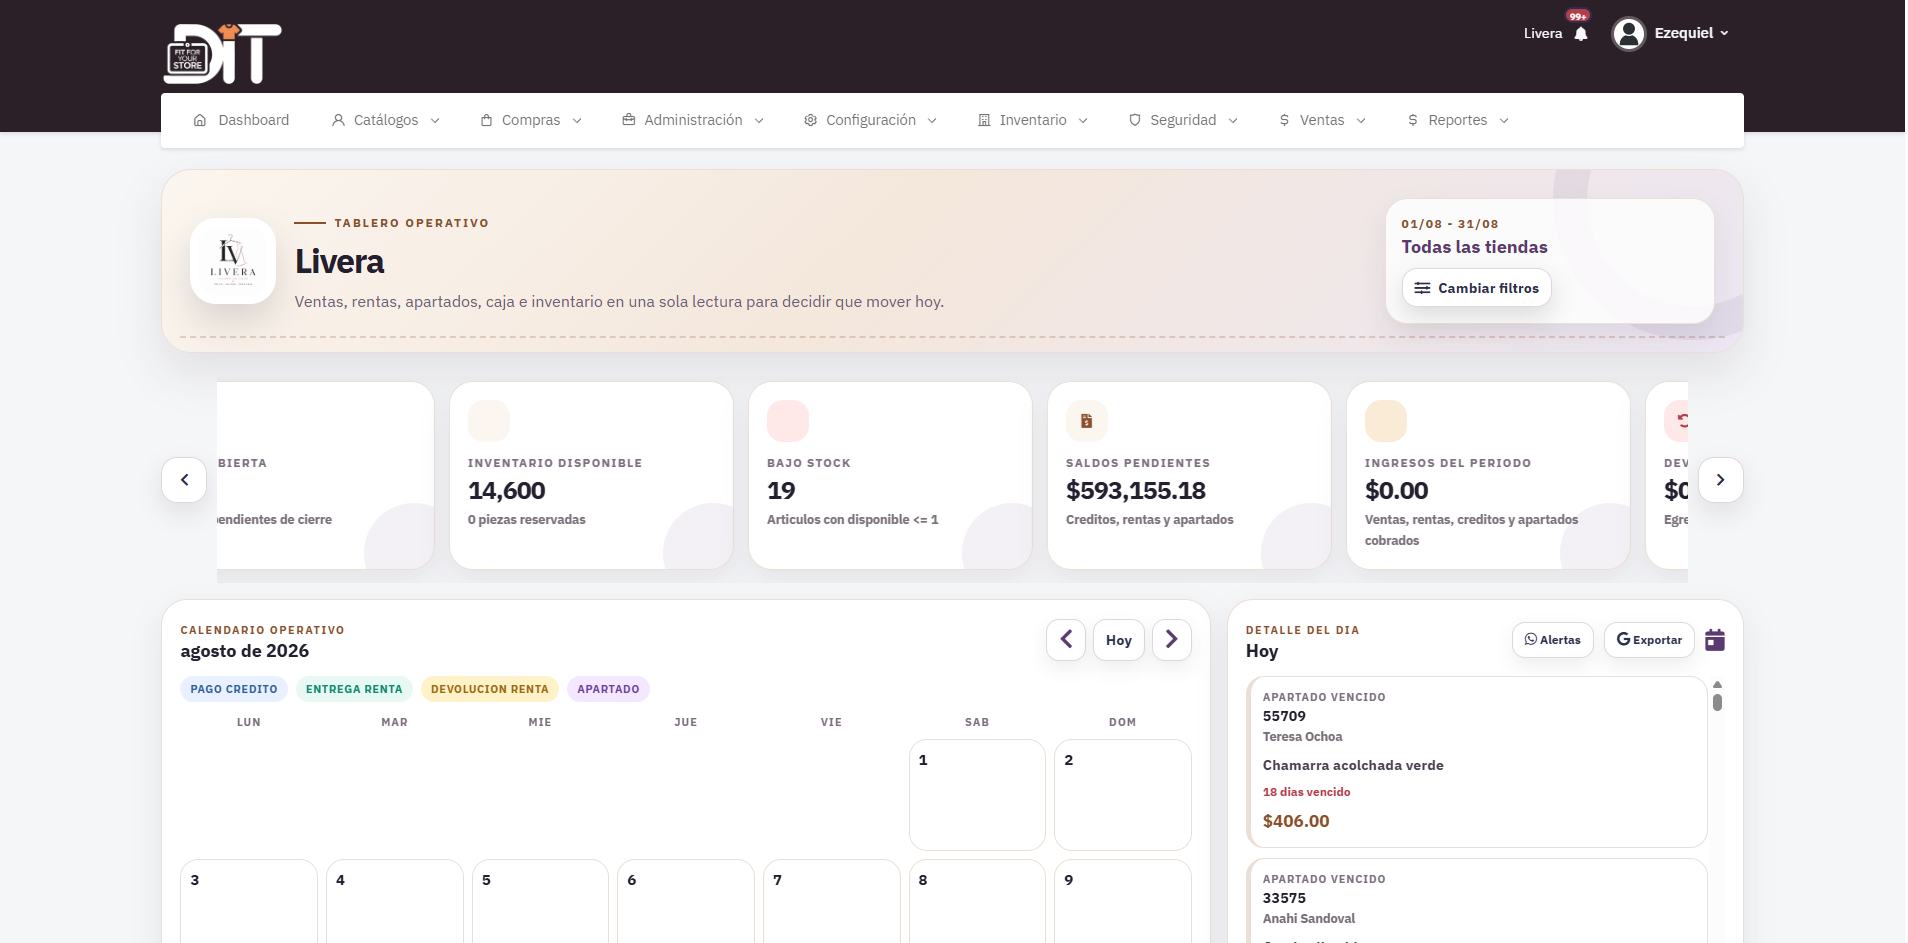Open the Inventario Disponible 14,600 card

tap(592, 476)
